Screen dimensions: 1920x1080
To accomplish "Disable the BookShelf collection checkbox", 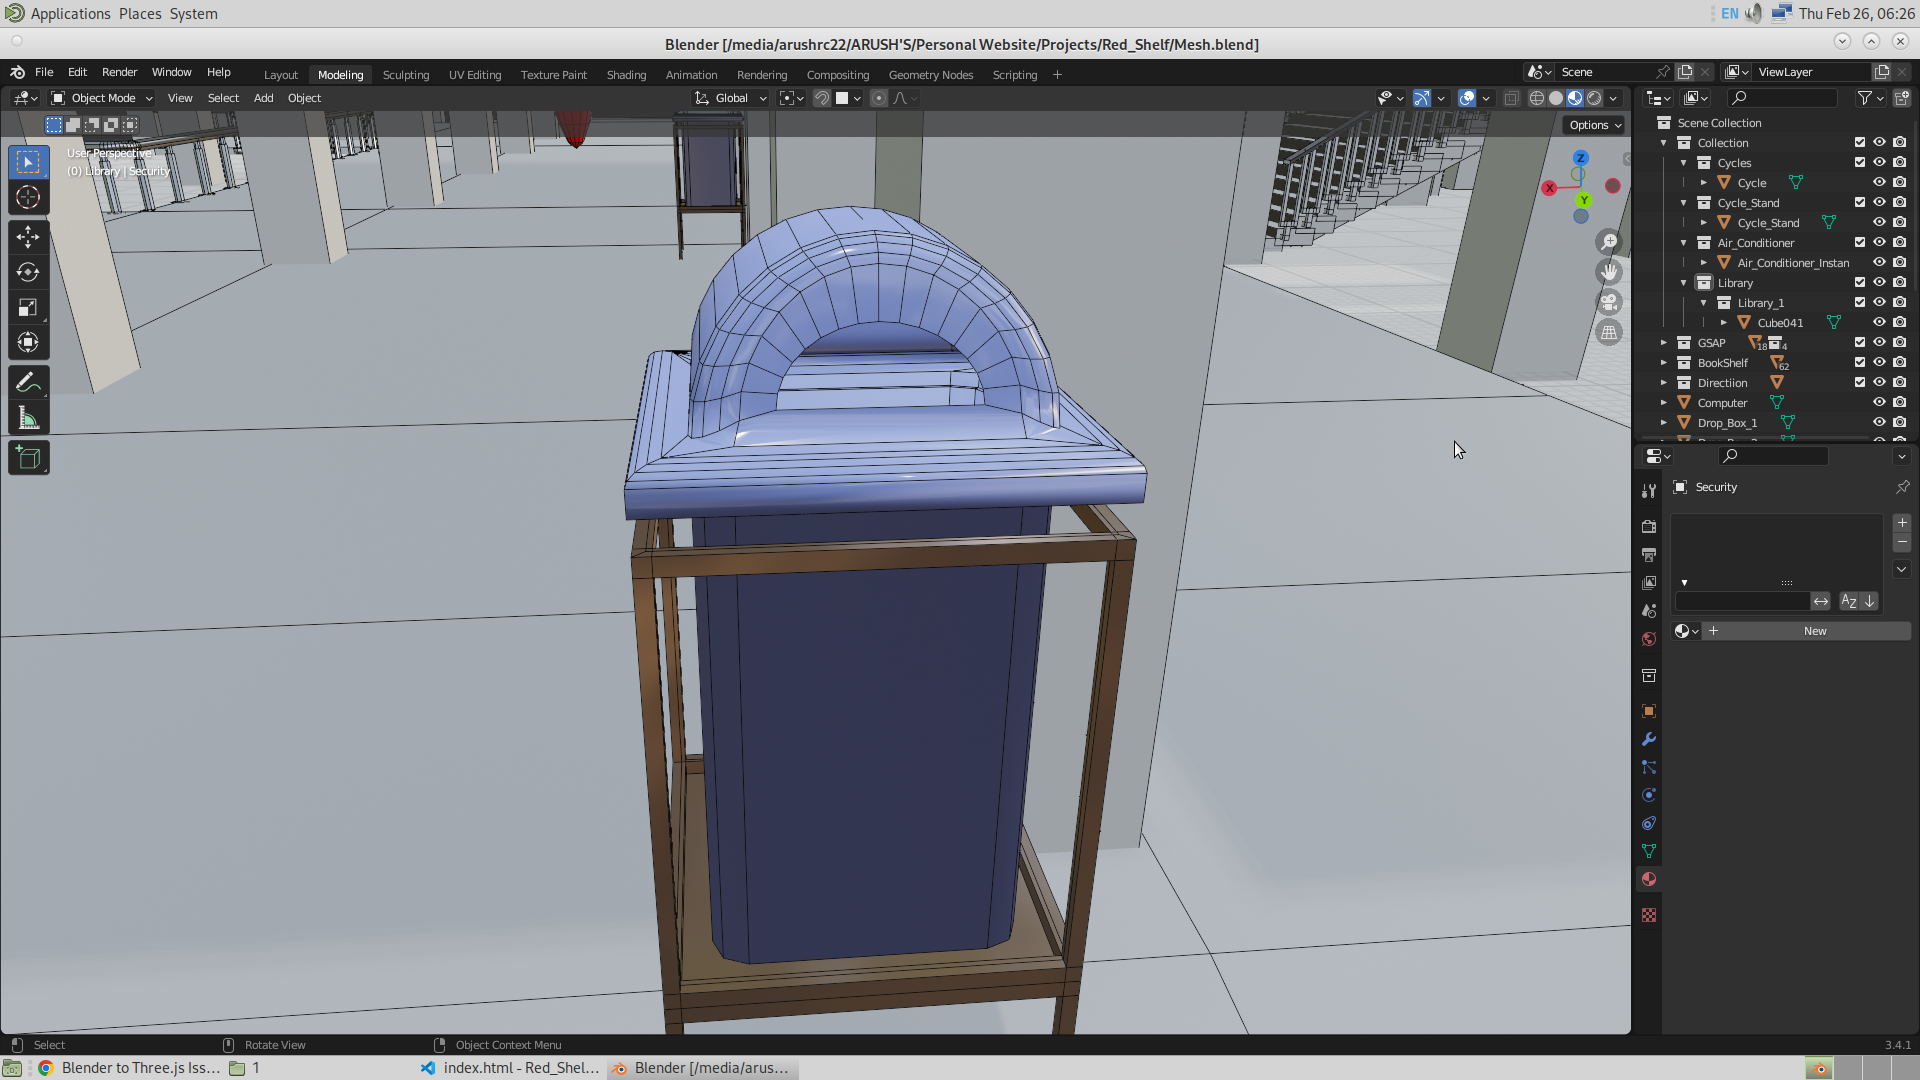I will [1858, 362].
